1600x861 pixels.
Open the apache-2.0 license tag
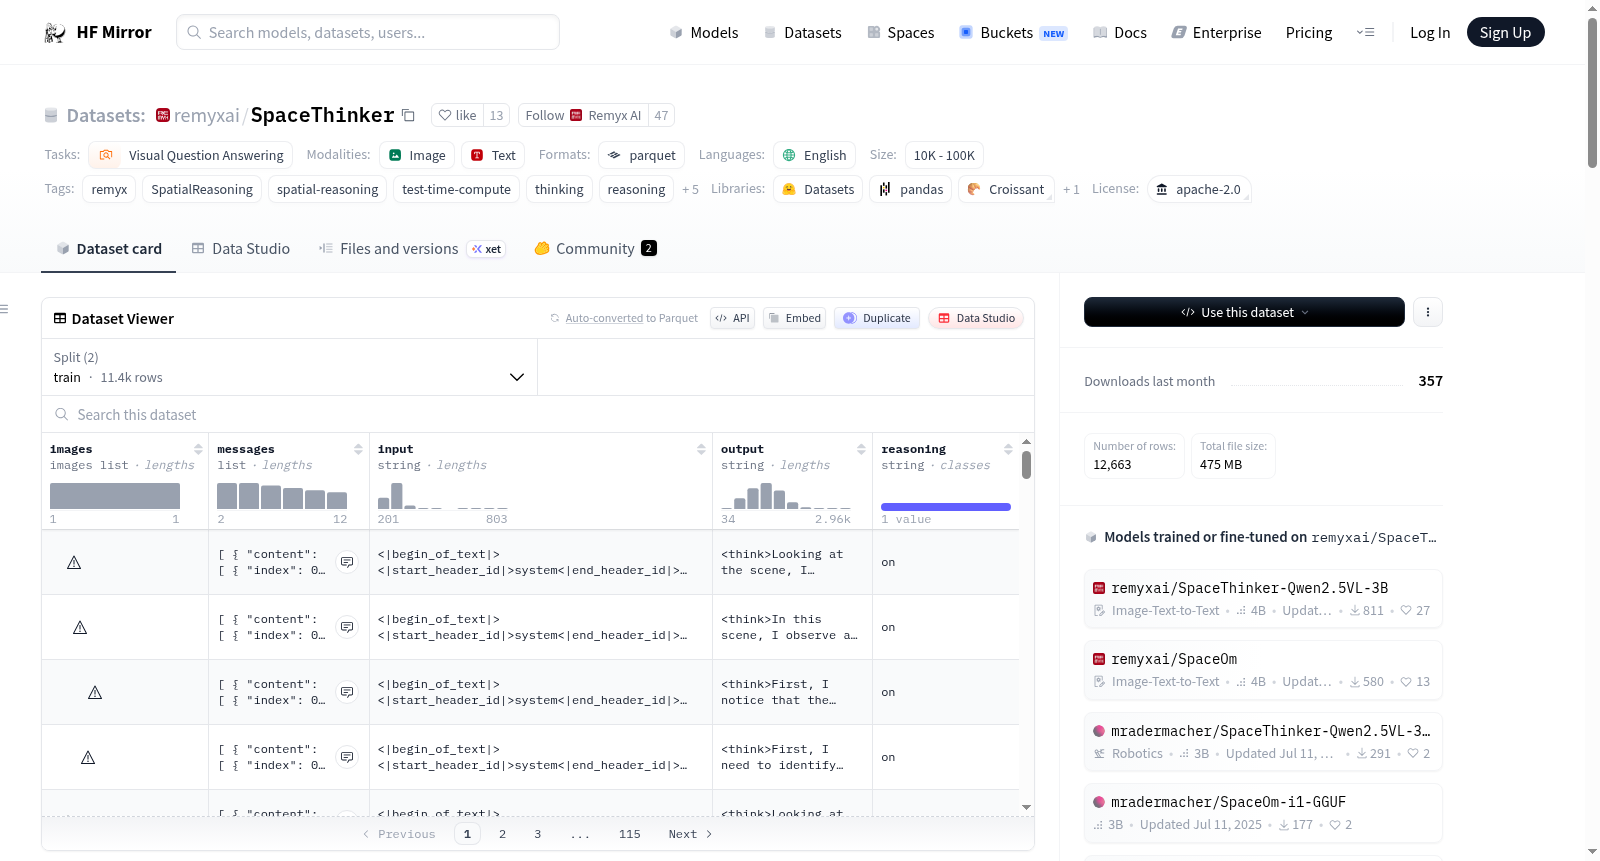[x=1199, y=189]
